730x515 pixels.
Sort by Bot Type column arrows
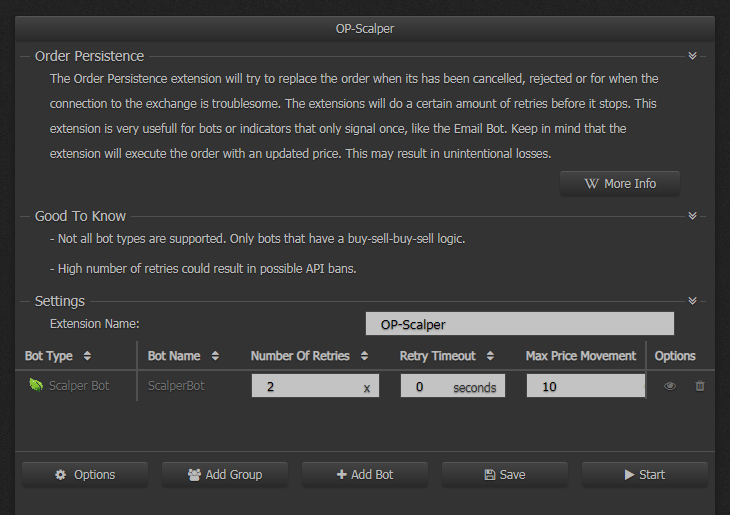[x=87, y=356]
